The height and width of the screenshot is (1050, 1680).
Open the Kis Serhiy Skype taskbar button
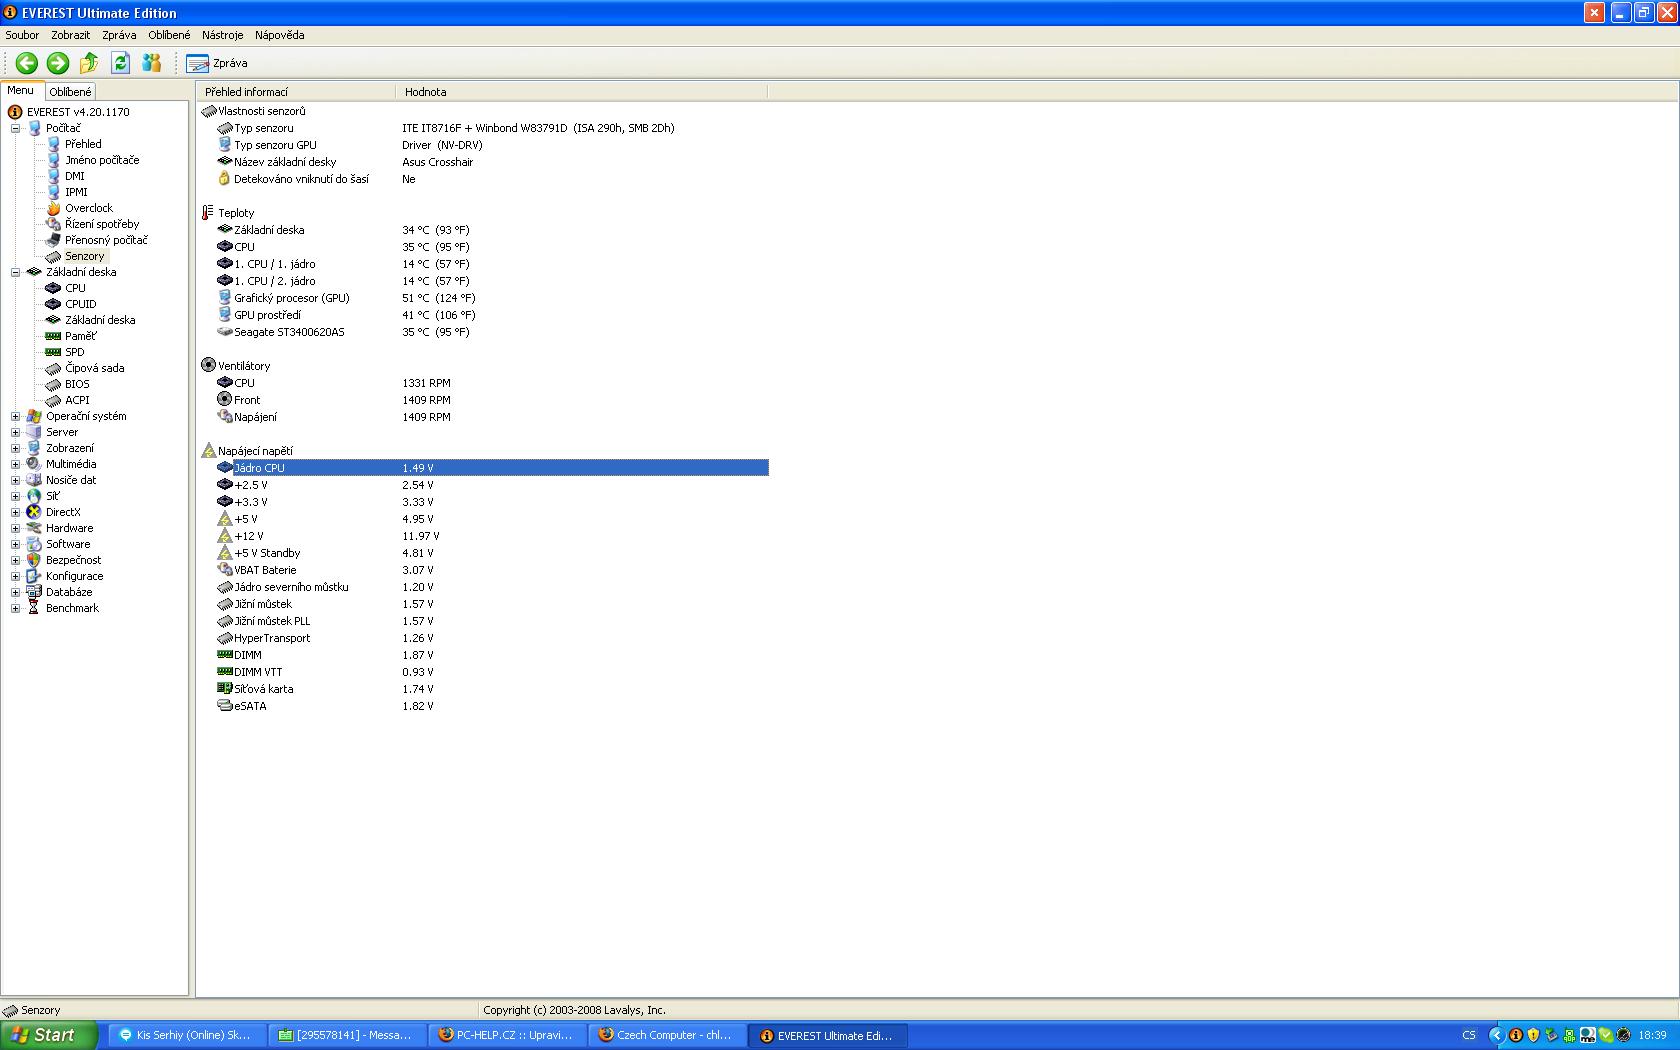pyautogui.click(x=186, y=1035)
